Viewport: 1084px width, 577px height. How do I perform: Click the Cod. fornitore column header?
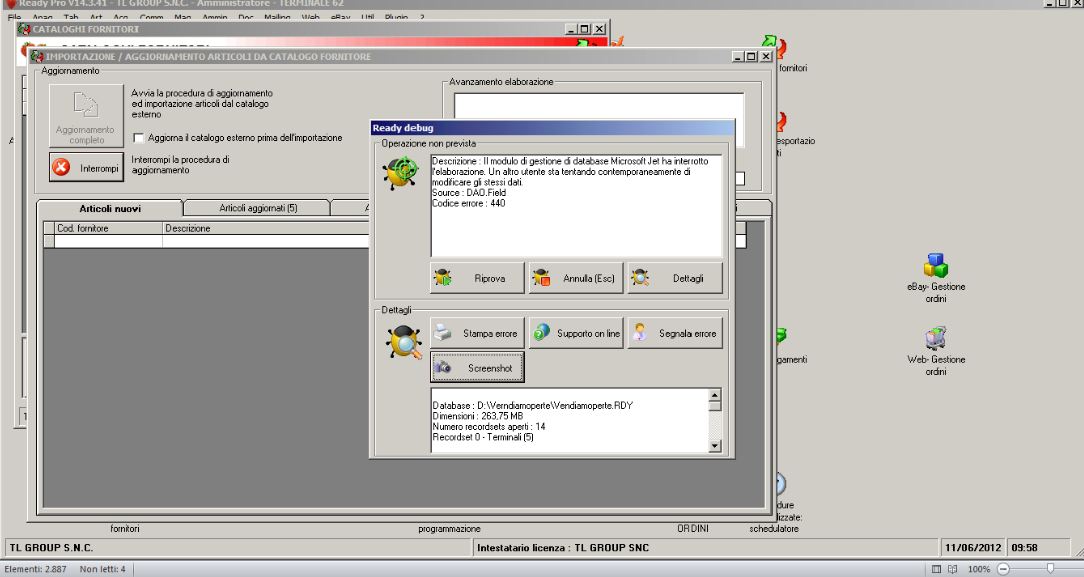coord(109,228)
